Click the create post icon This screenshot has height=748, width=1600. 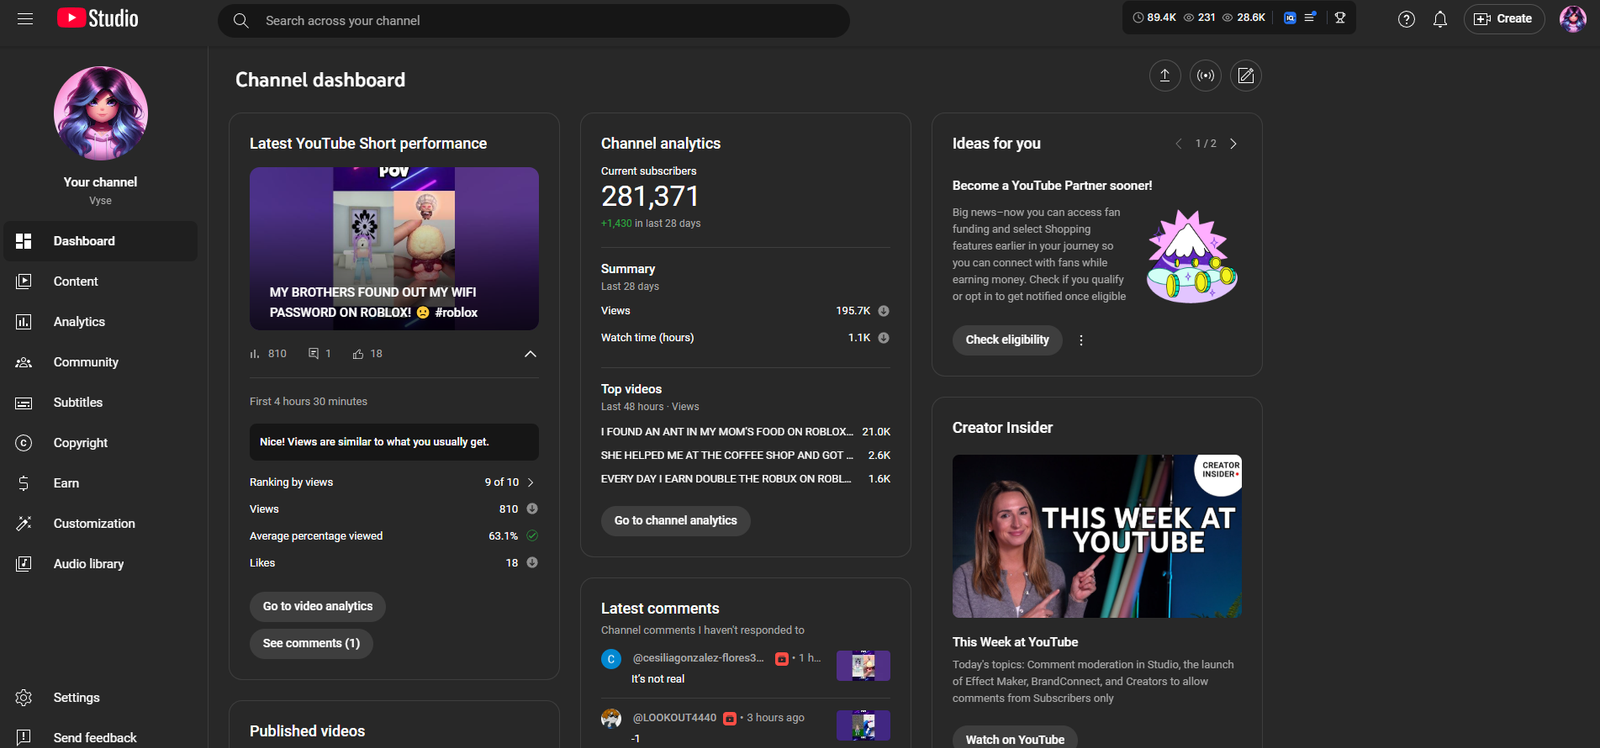[1245, 76]
